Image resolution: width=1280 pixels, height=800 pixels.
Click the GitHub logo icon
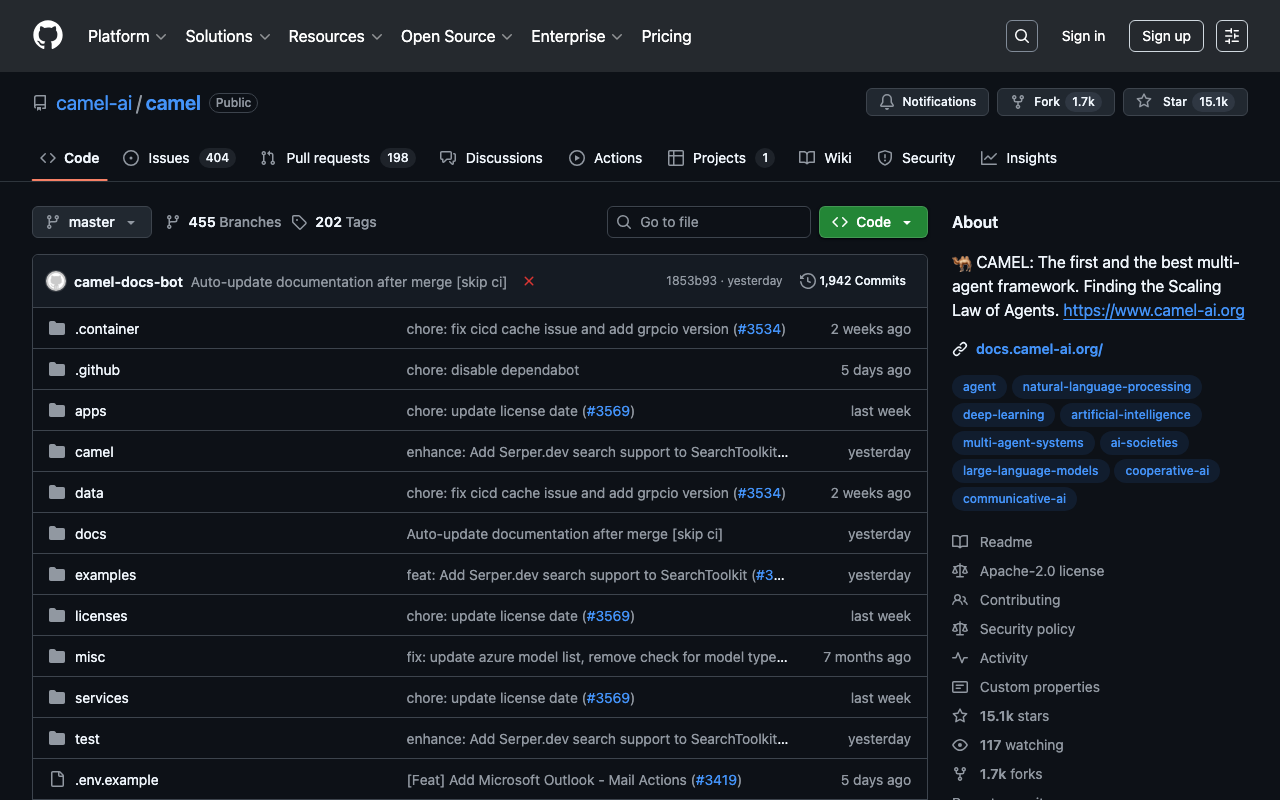pos(48,36)
